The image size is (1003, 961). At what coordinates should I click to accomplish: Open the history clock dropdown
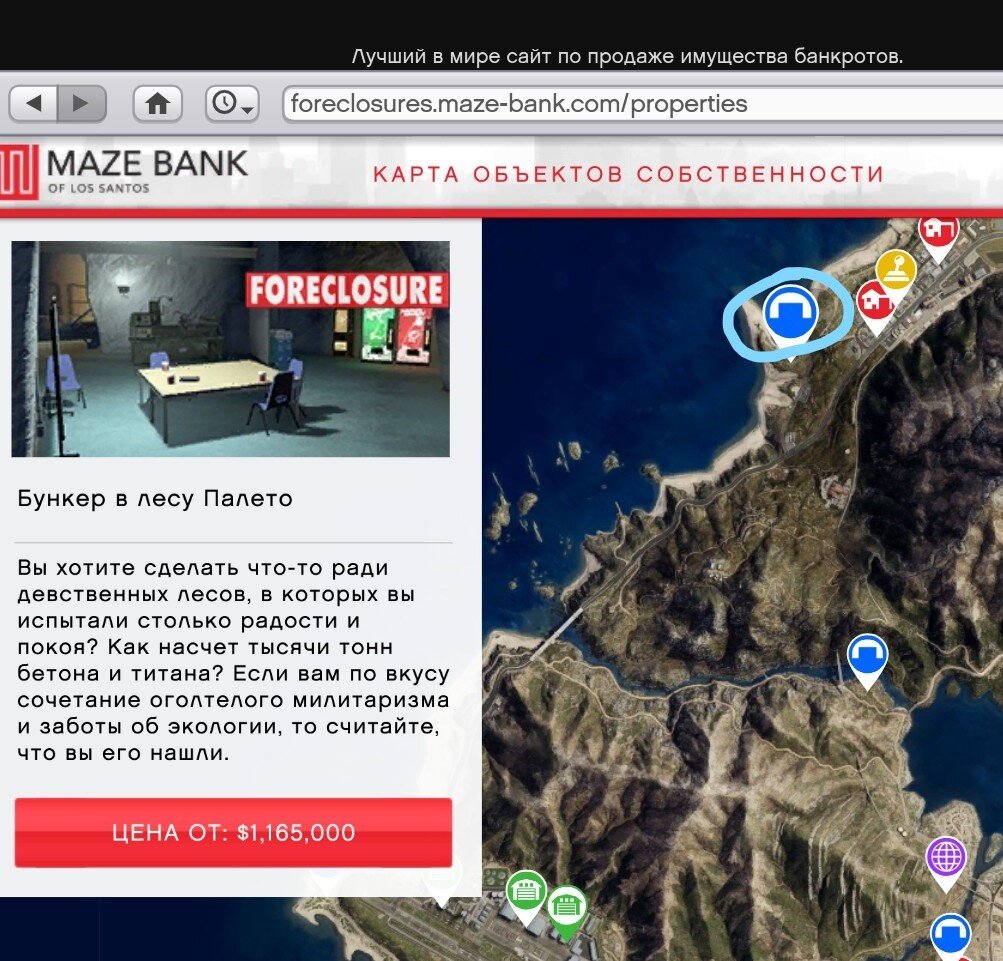coord(232,103)
